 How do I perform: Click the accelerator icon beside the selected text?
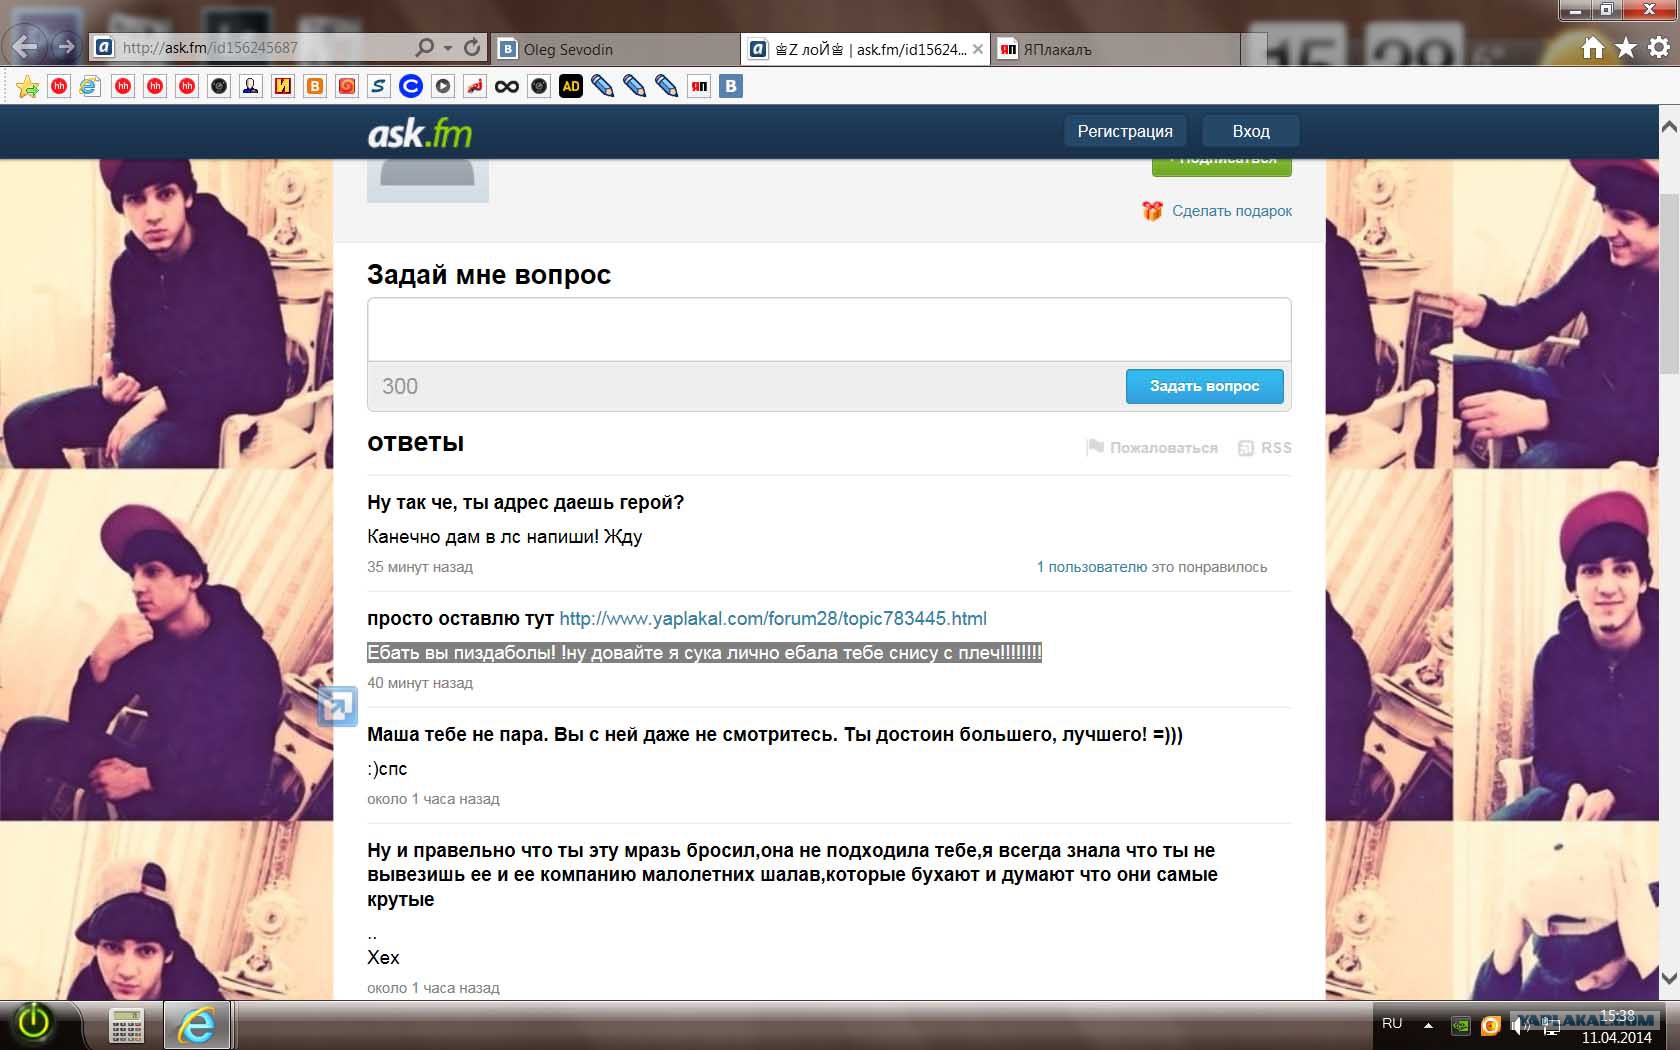point(337,706)
